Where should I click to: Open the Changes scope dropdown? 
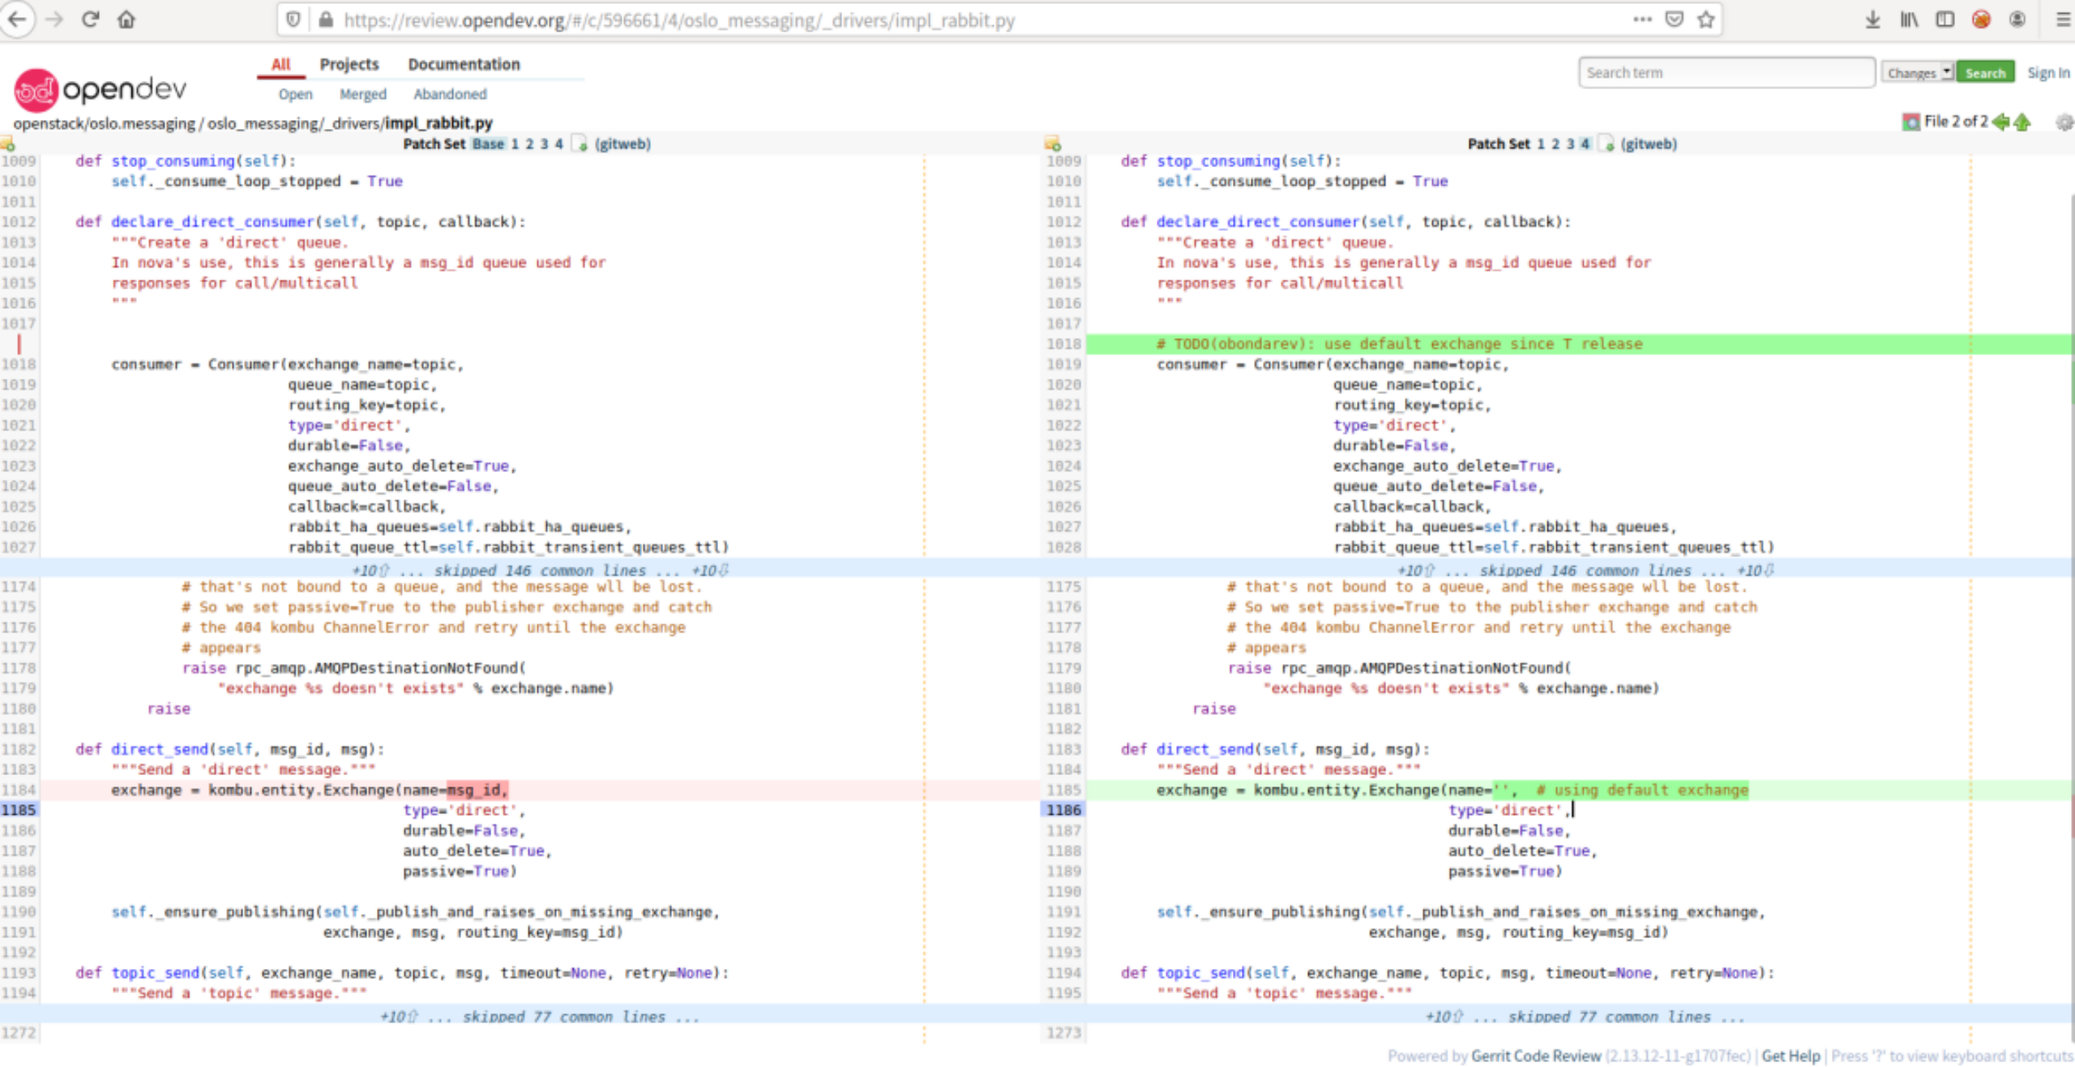pyautogui.click(x=1916, y=71)
